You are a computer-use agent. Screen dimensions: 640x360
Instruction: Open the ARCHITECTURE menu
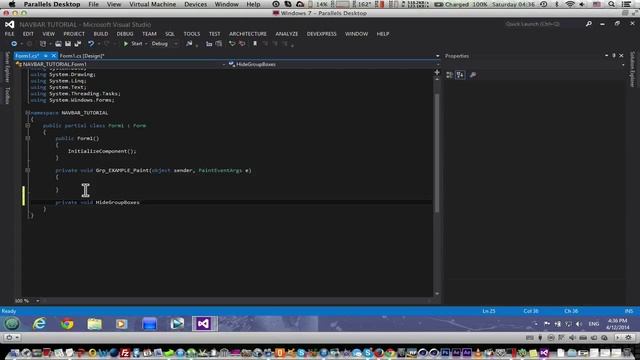pos(248,34)
